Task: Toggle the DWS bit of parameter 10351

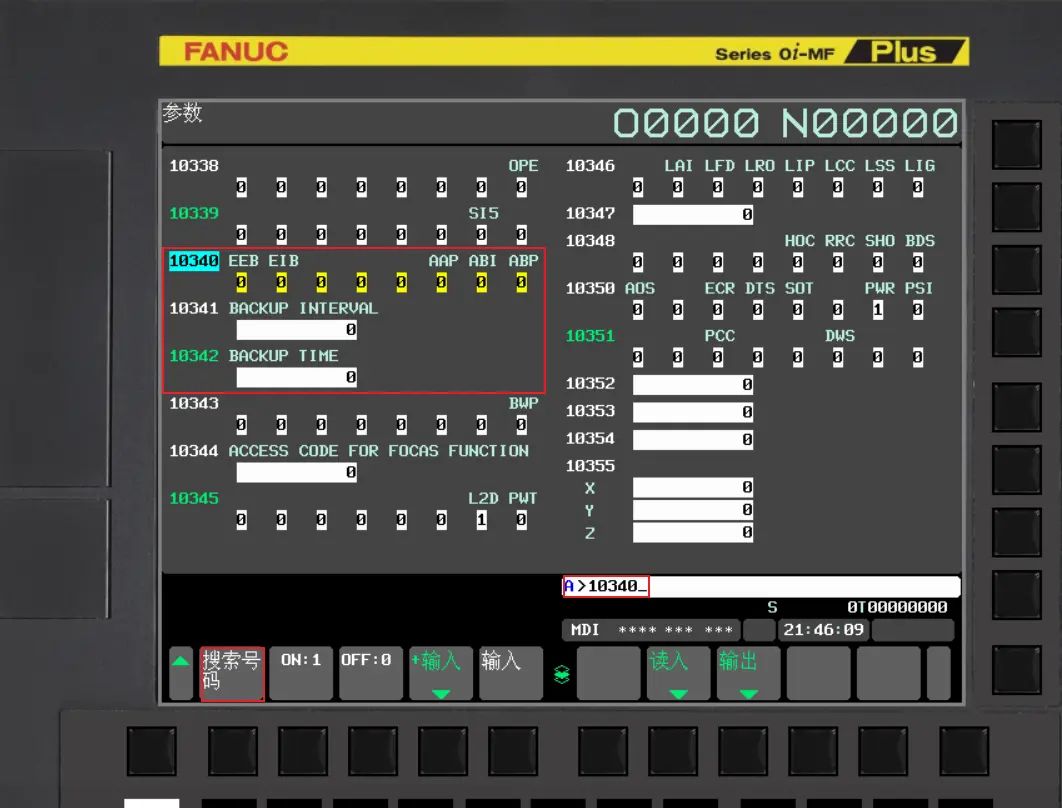Action: tap(838, 358)
